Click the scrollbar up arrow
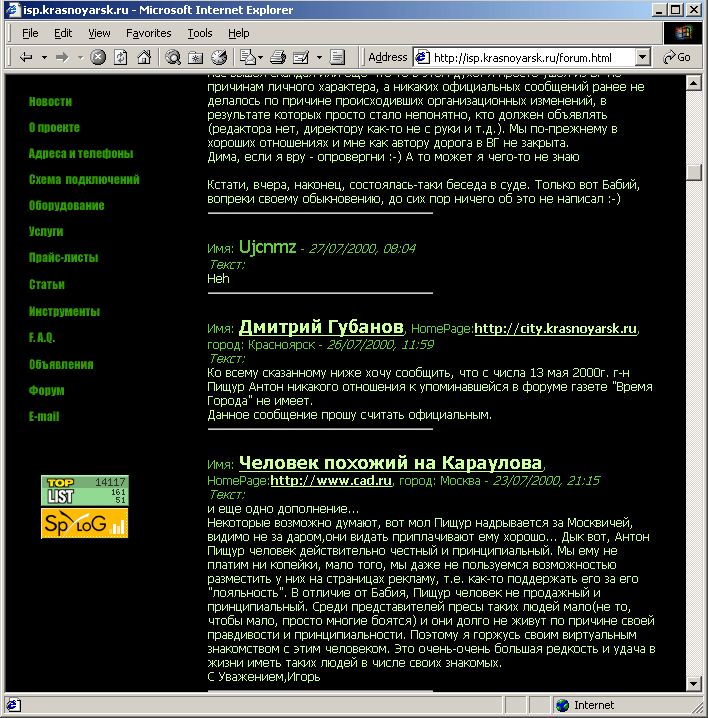 694,83
